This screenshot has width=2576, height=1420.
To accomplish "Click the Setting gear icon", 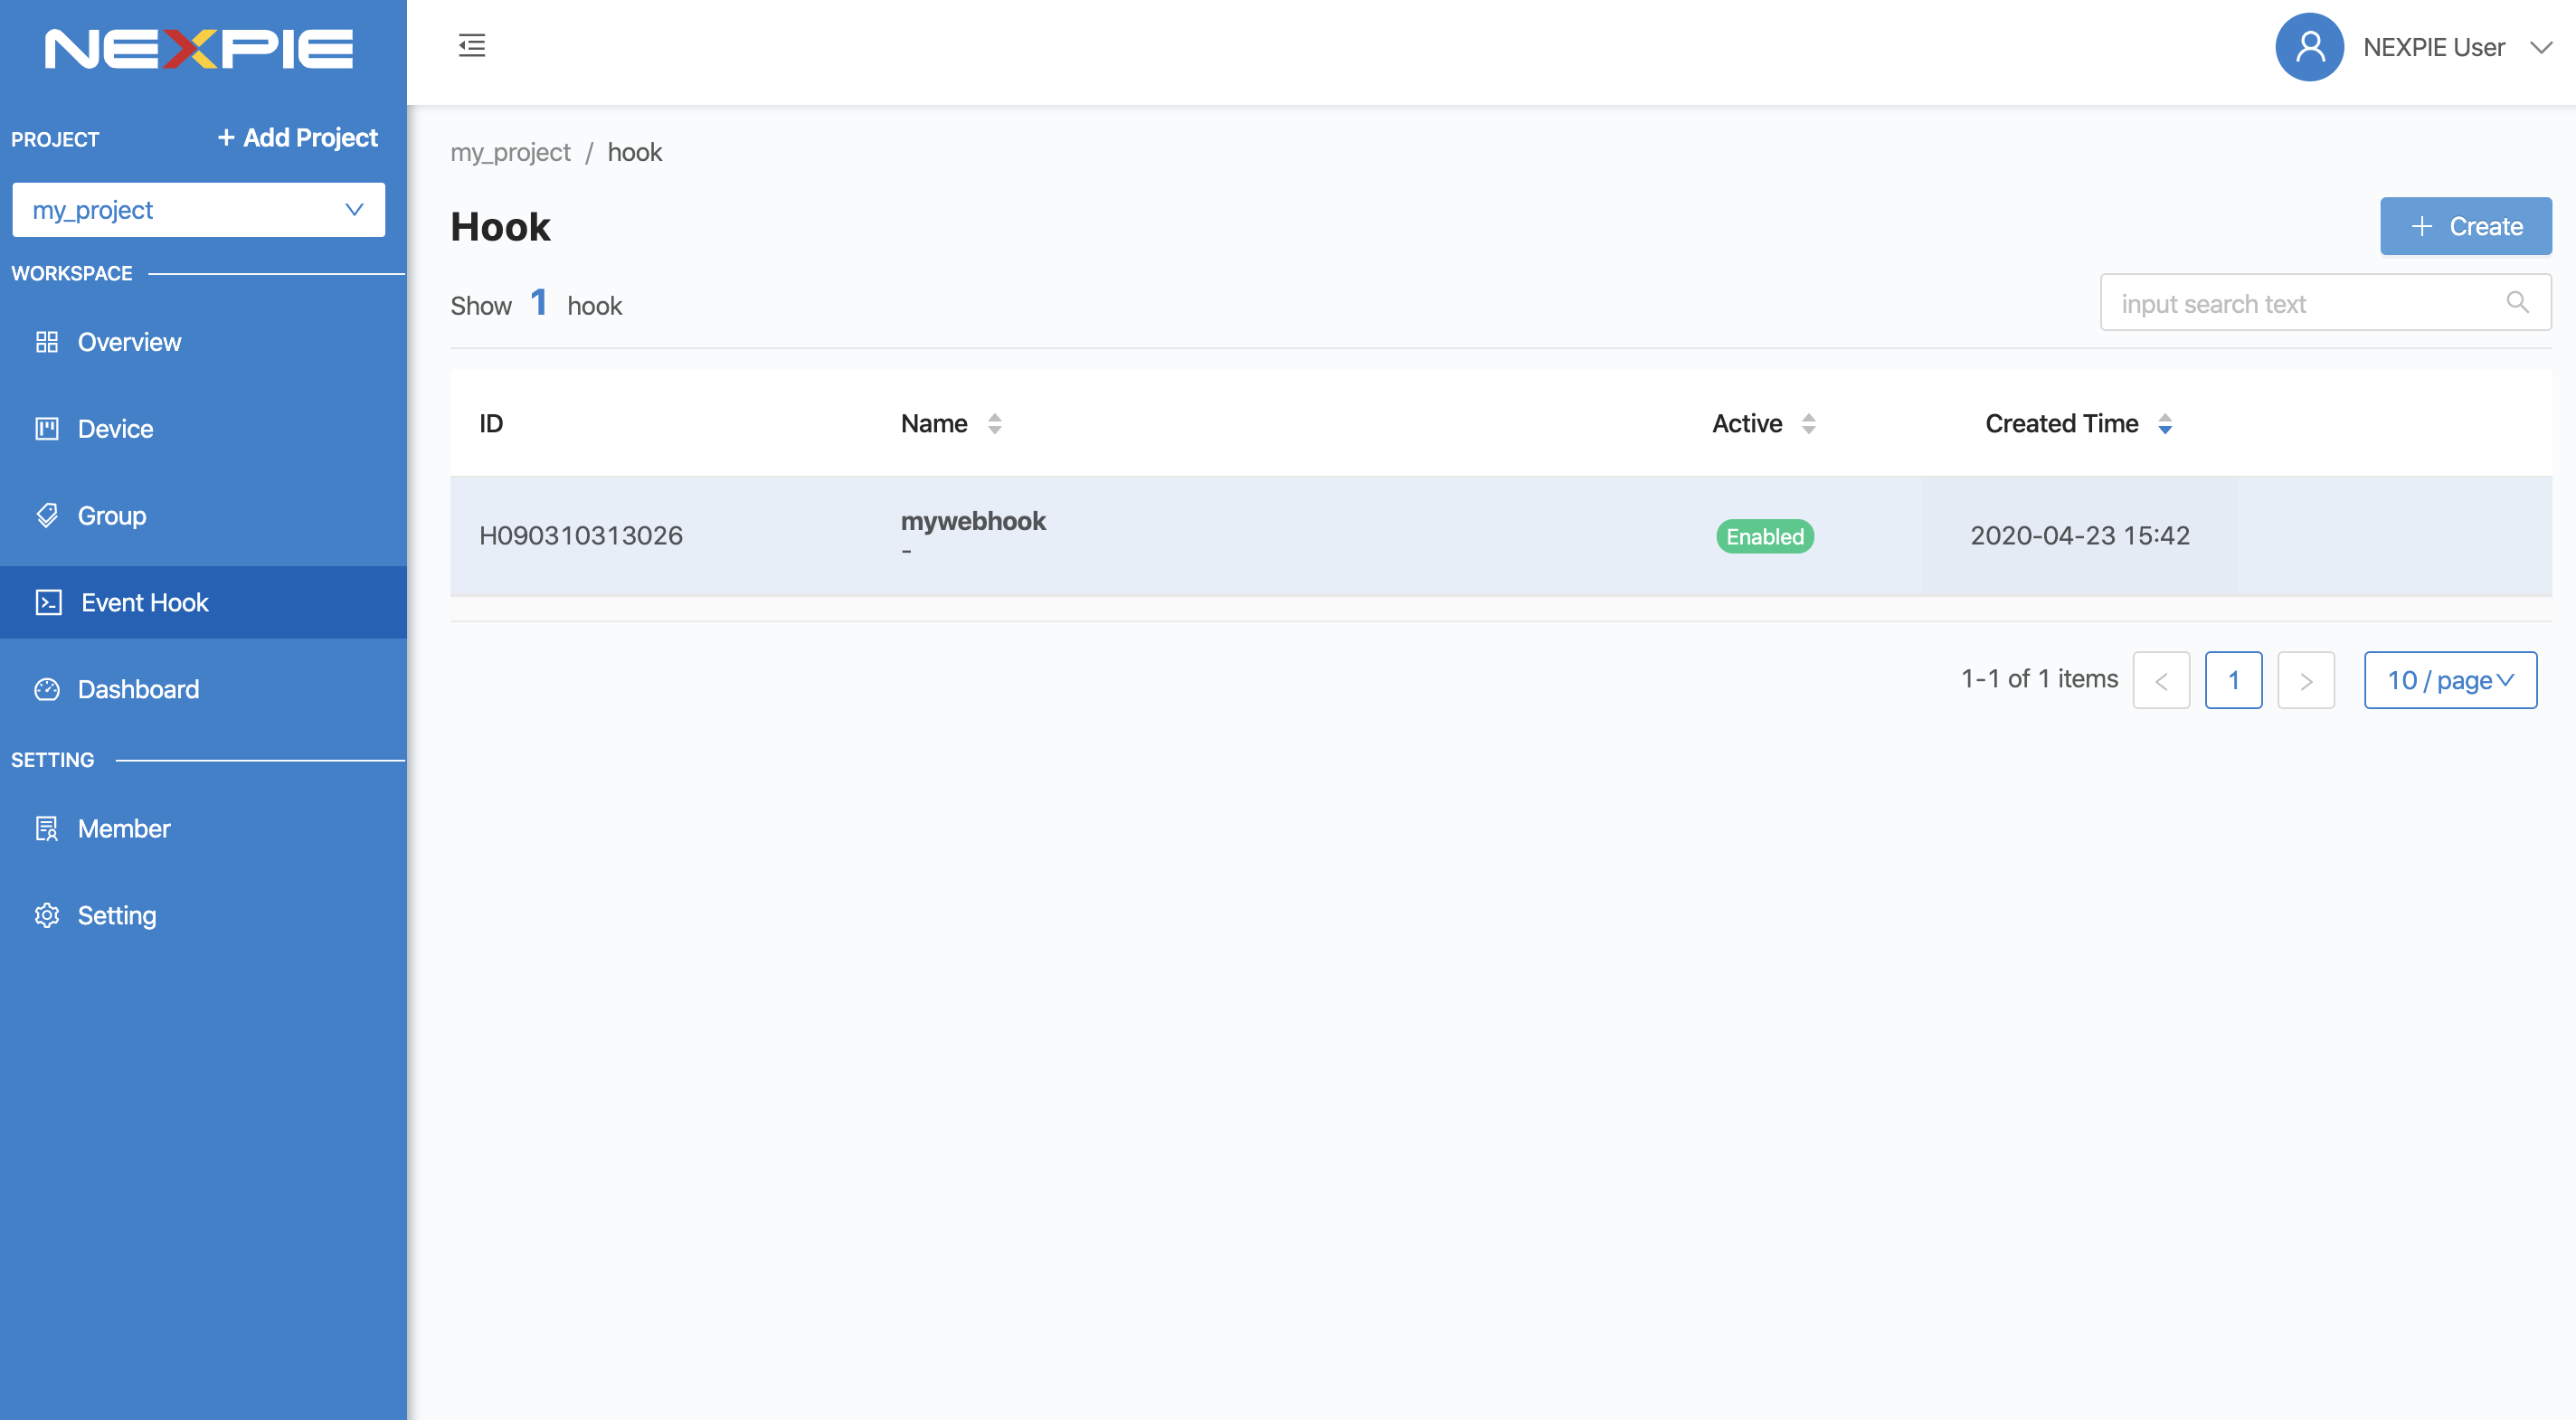I will coord(45,914).
